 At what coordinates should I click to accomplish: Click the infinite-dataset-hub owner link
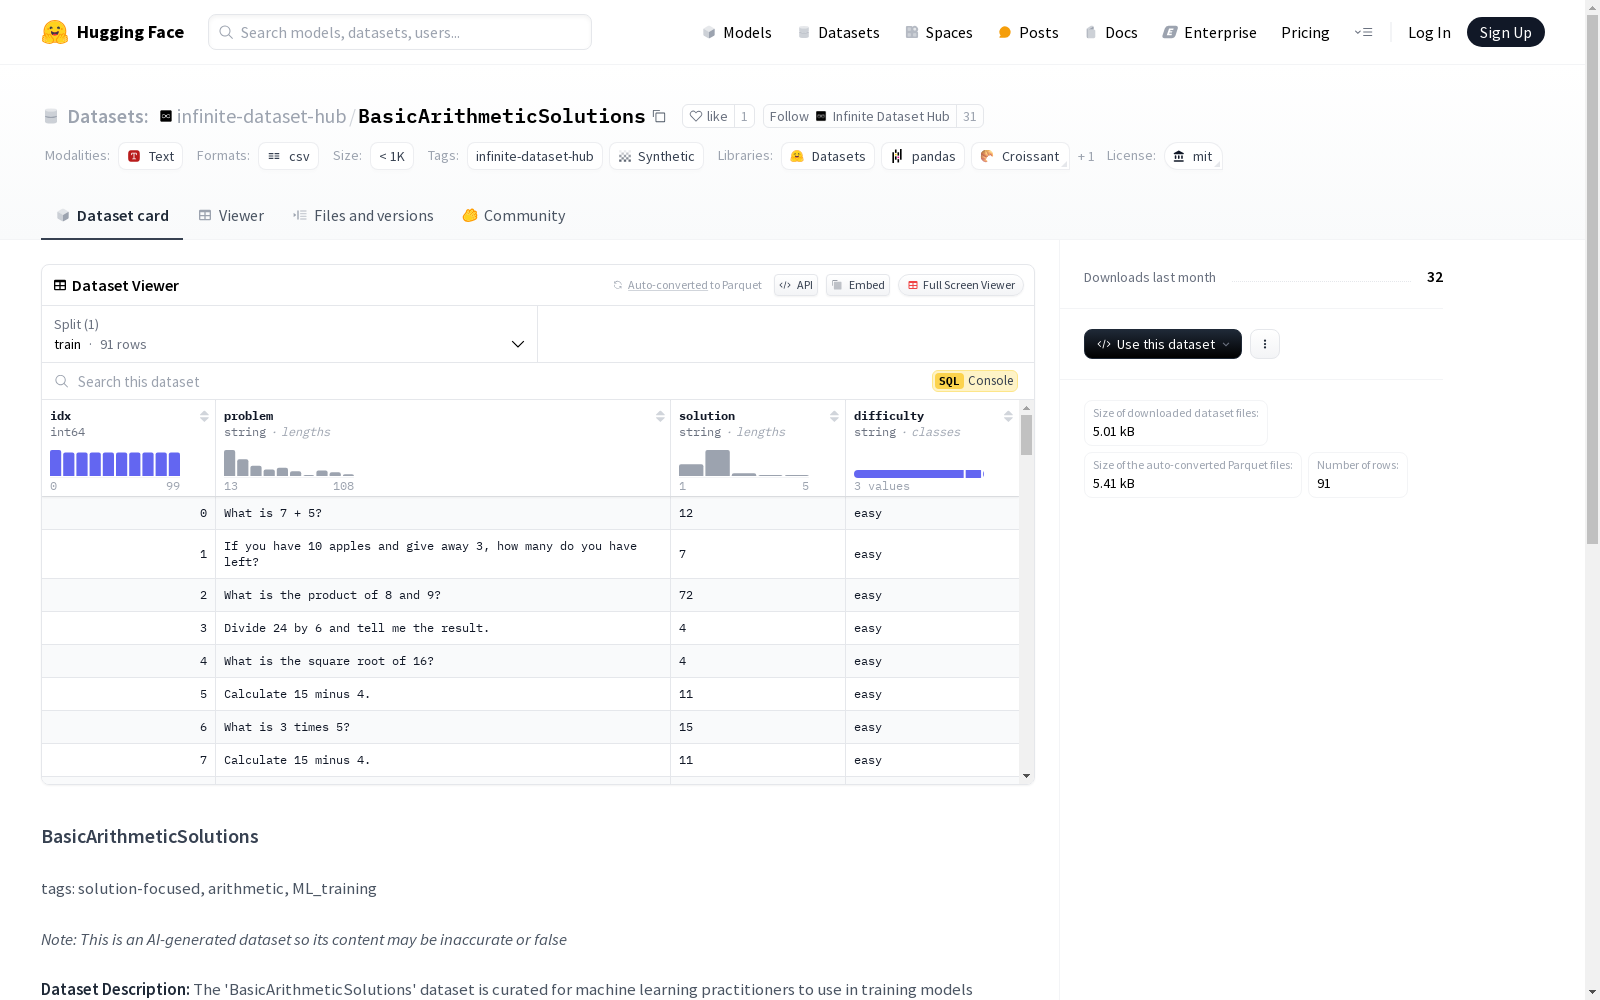261,116
